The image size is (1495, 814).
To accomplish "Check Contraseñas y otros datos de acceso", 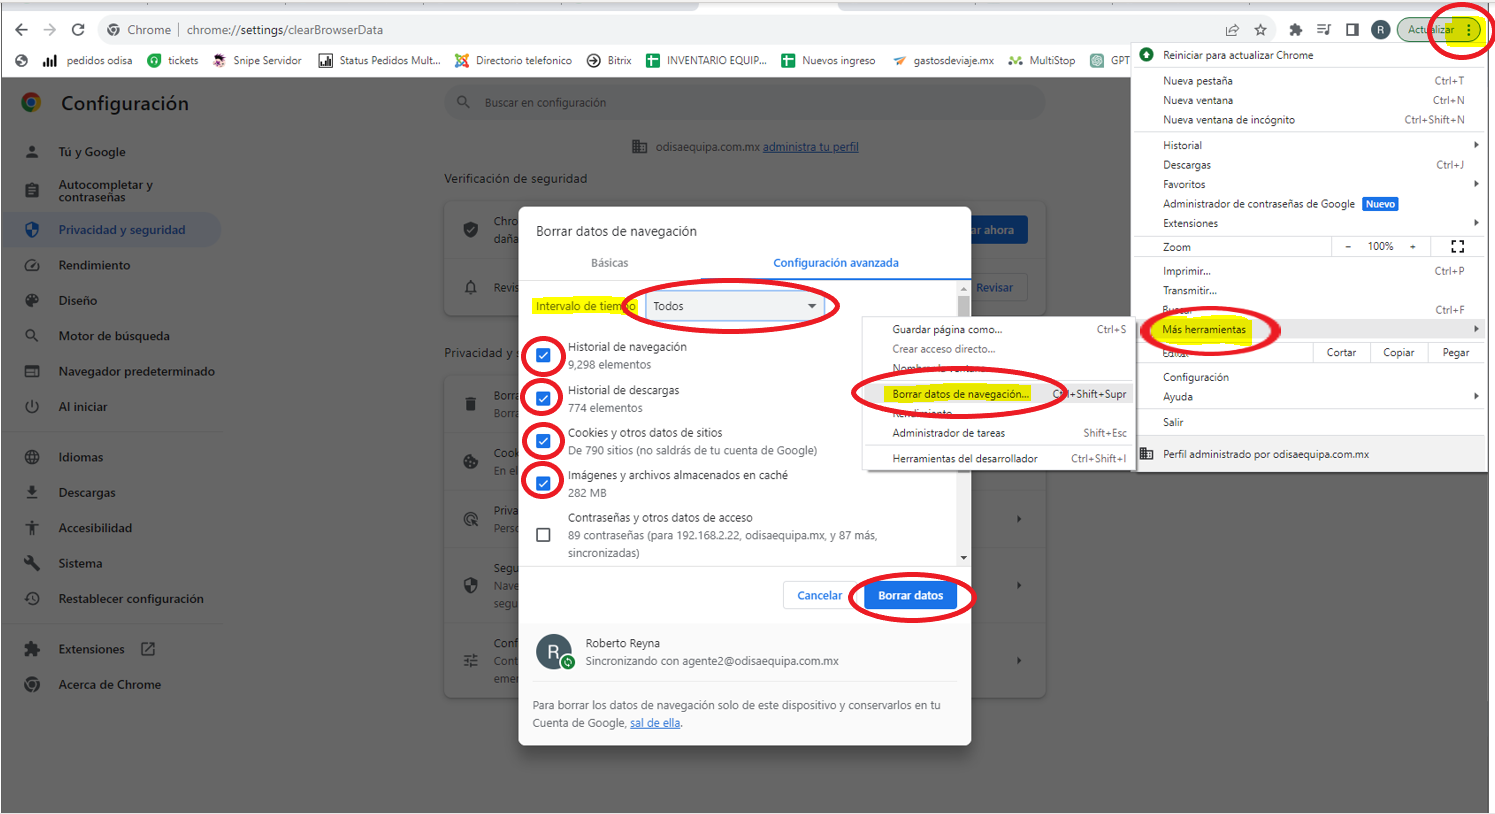I will click(543, 535).
